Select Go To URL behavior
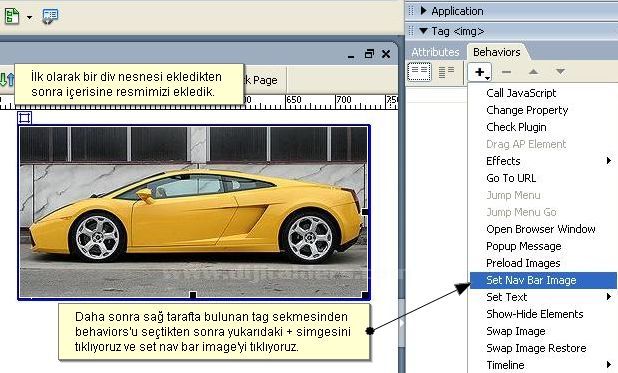 pyautogui.click(x=511, y=178)
